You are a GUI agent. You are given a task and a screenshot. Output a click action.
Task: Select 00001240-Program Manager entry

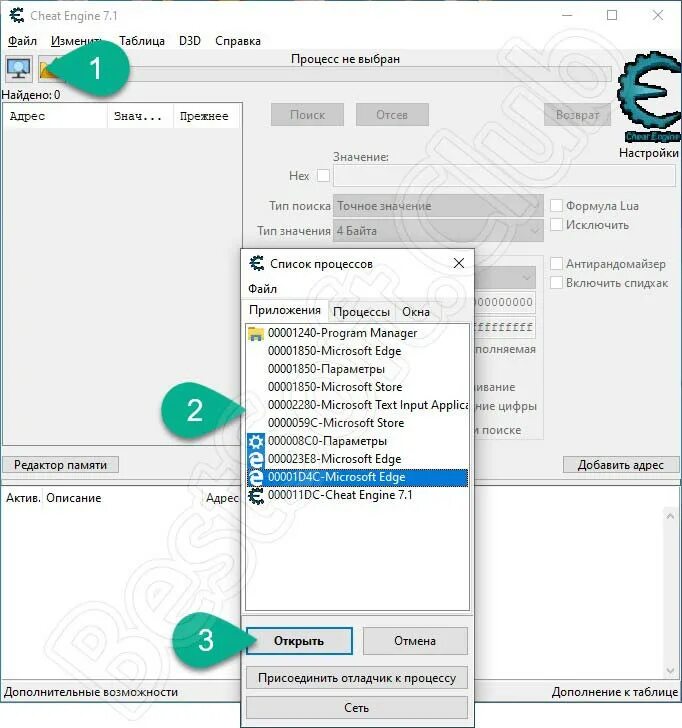click(357, 333)
